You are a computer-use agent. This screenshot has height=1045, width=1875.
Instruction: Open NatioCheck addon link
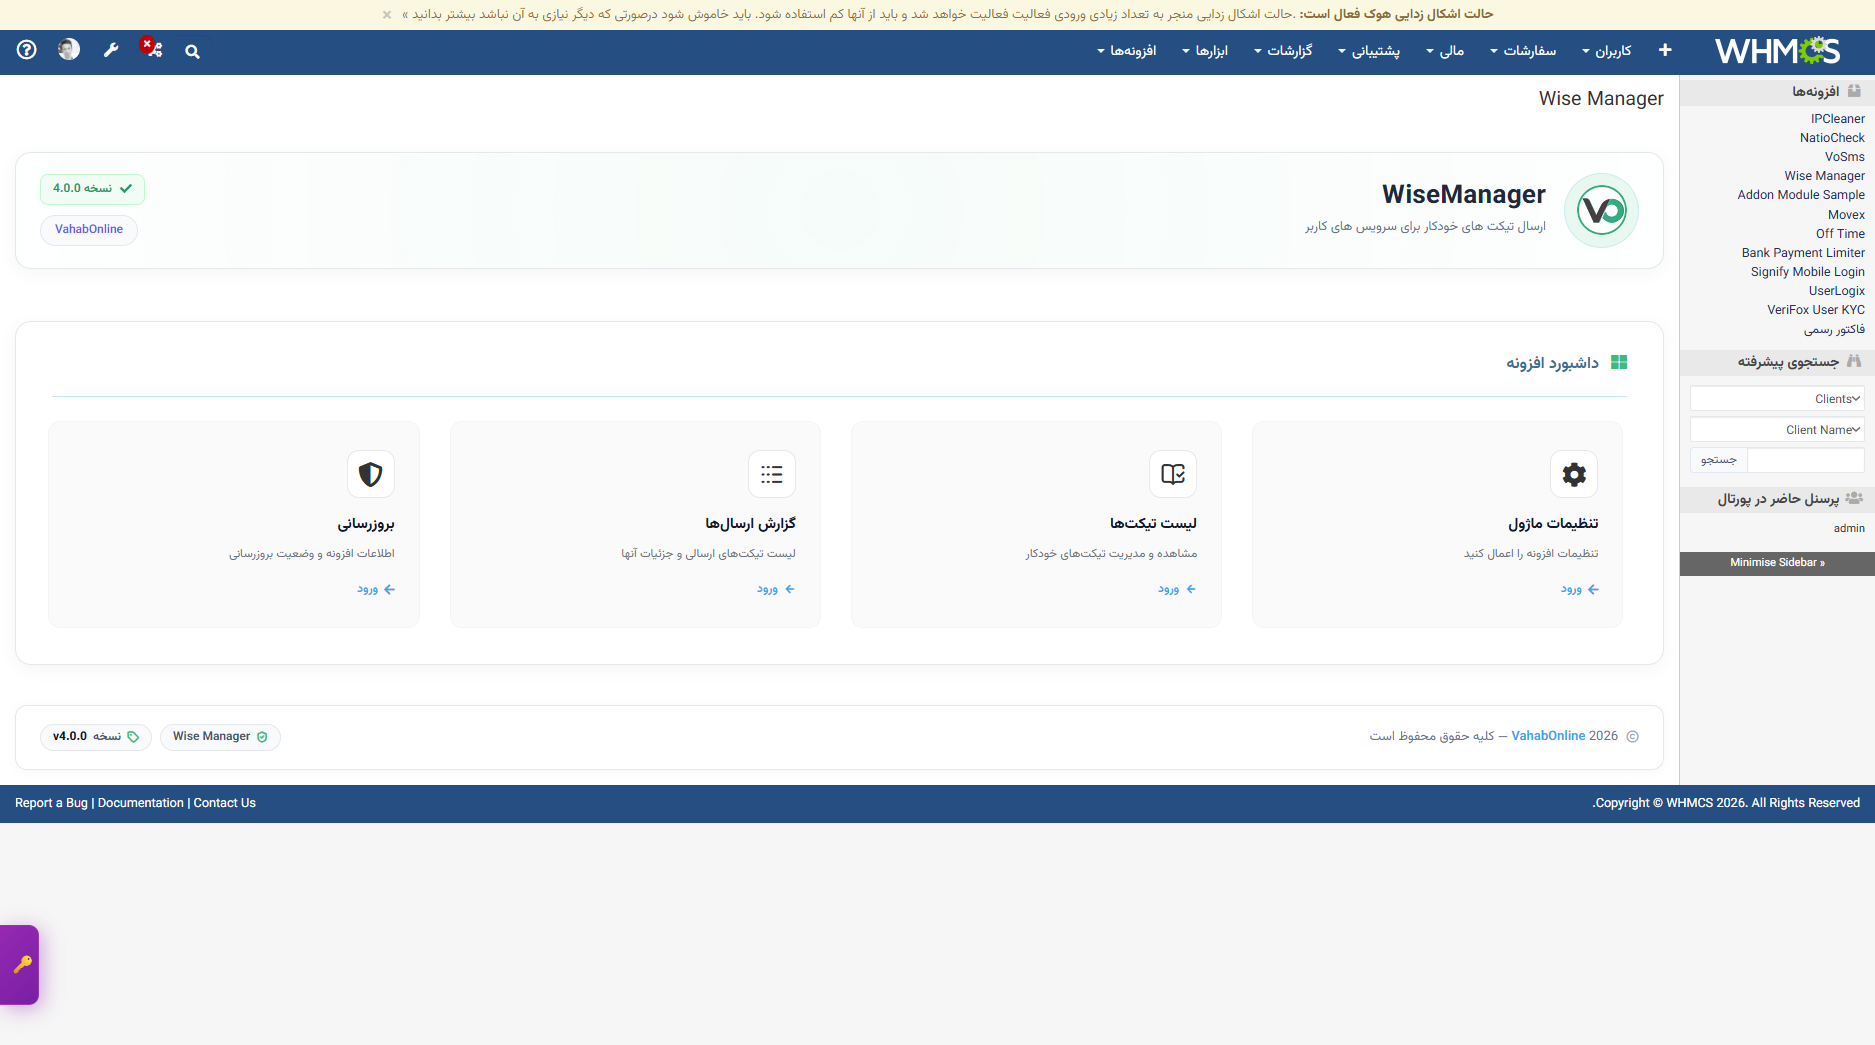click(x=1832, y=138)
